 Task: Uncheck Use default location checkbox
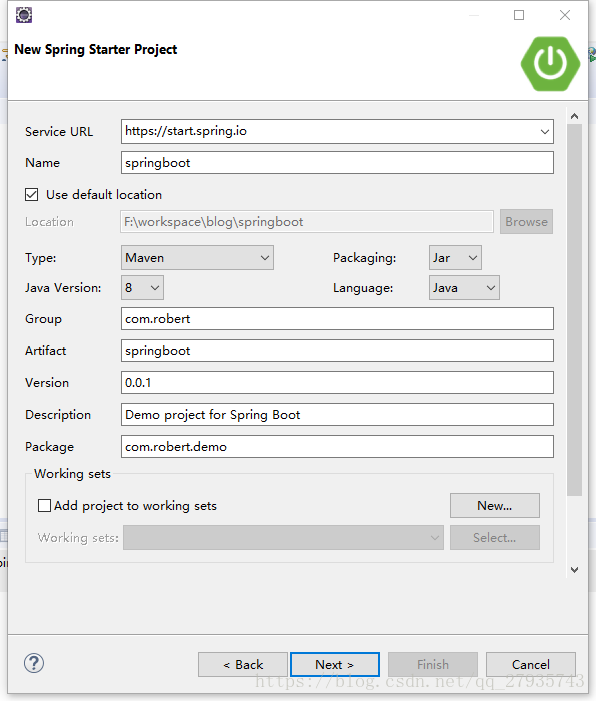click(31, 194)
